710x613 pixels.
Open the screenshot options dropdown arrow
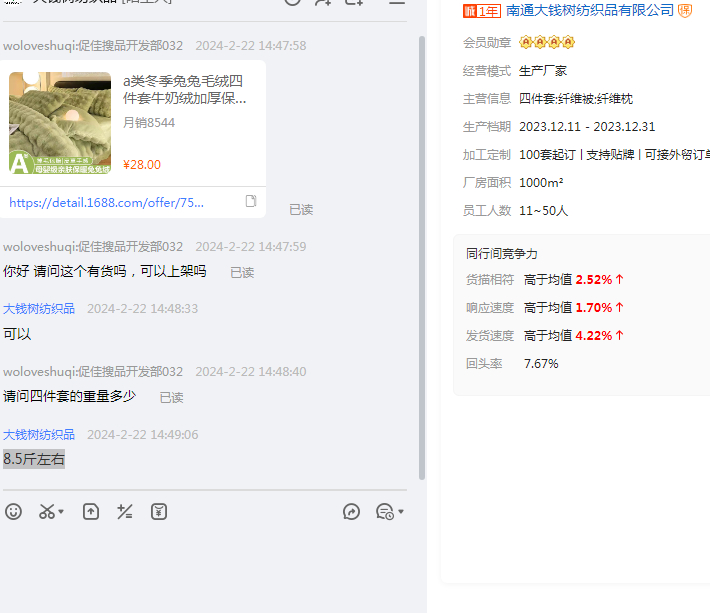[x=61, y=513]
